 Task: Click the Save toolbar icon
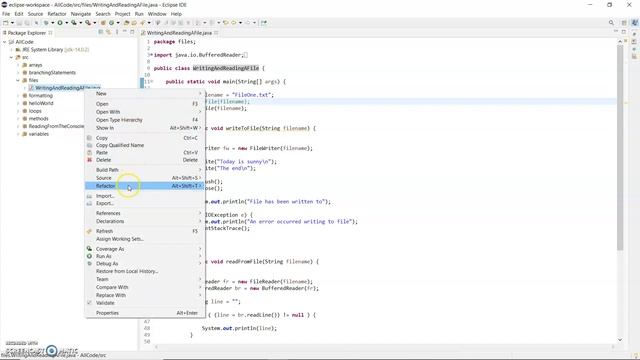tap(19, 23)
